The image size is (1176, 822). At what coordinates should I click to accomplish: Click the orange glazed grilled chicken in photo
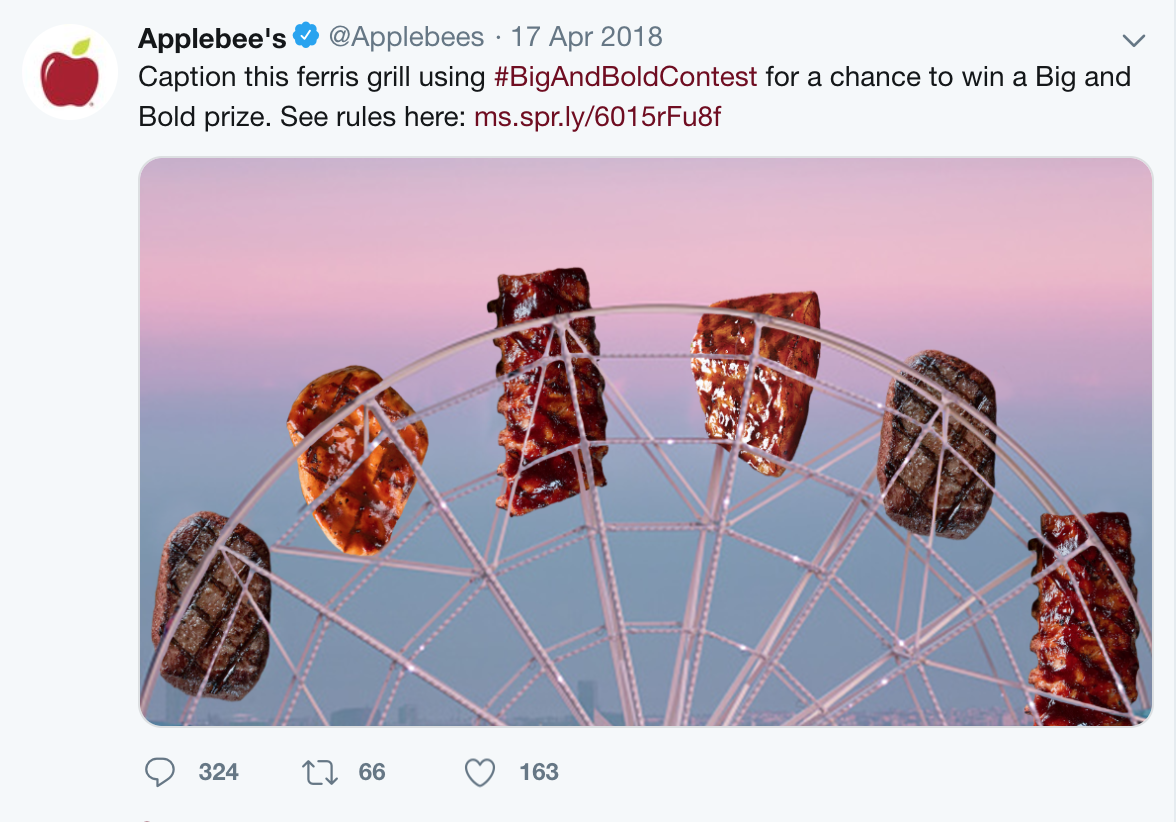point(357,459)
